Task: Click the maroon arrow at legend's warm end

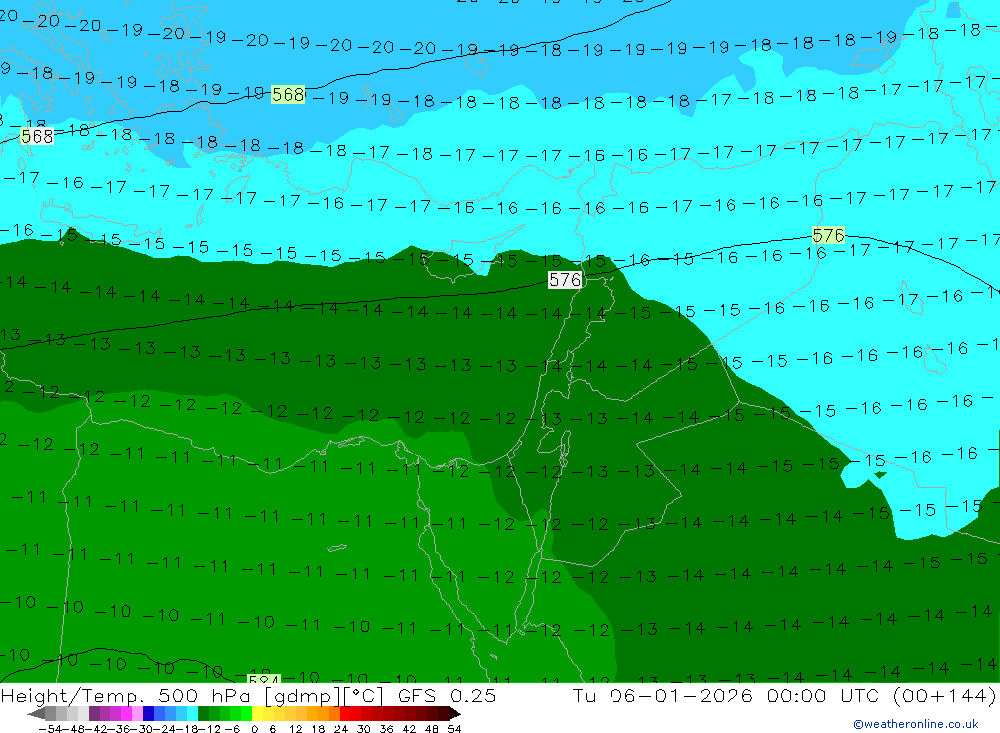Action: click(x=454, y=714)
